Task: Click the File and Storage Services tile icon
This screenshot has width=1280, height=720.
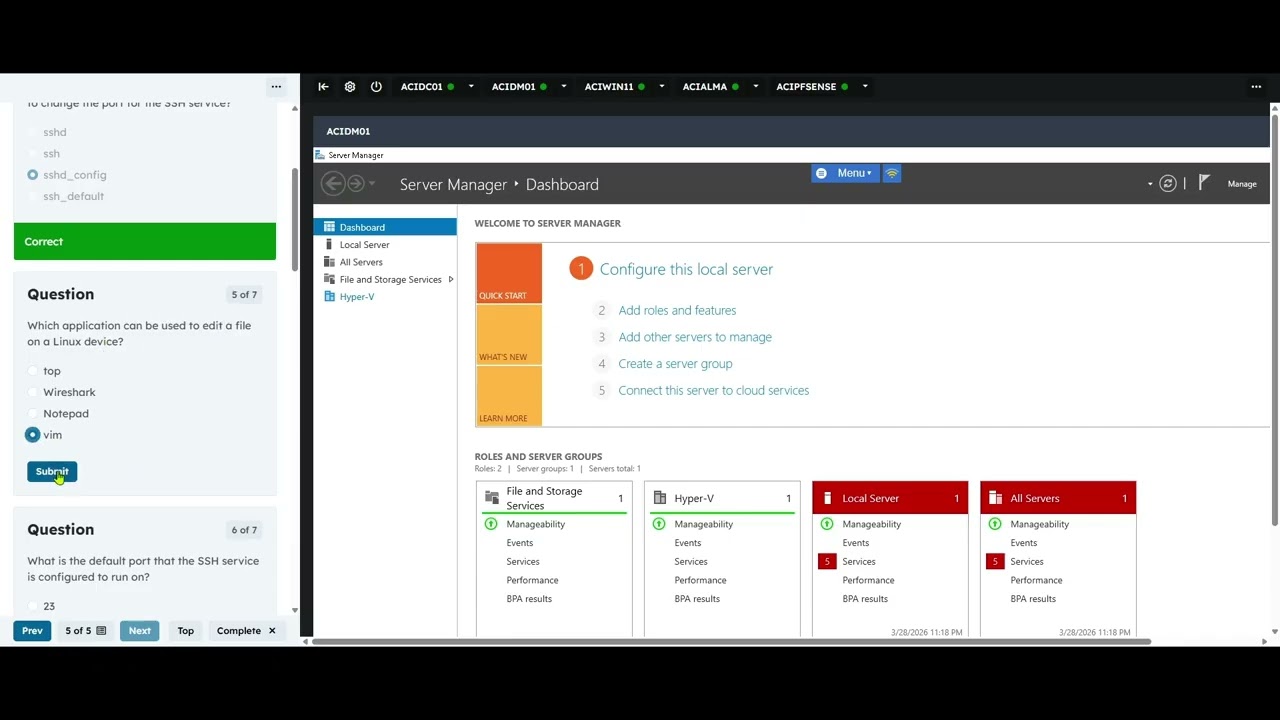Action: 491,497
